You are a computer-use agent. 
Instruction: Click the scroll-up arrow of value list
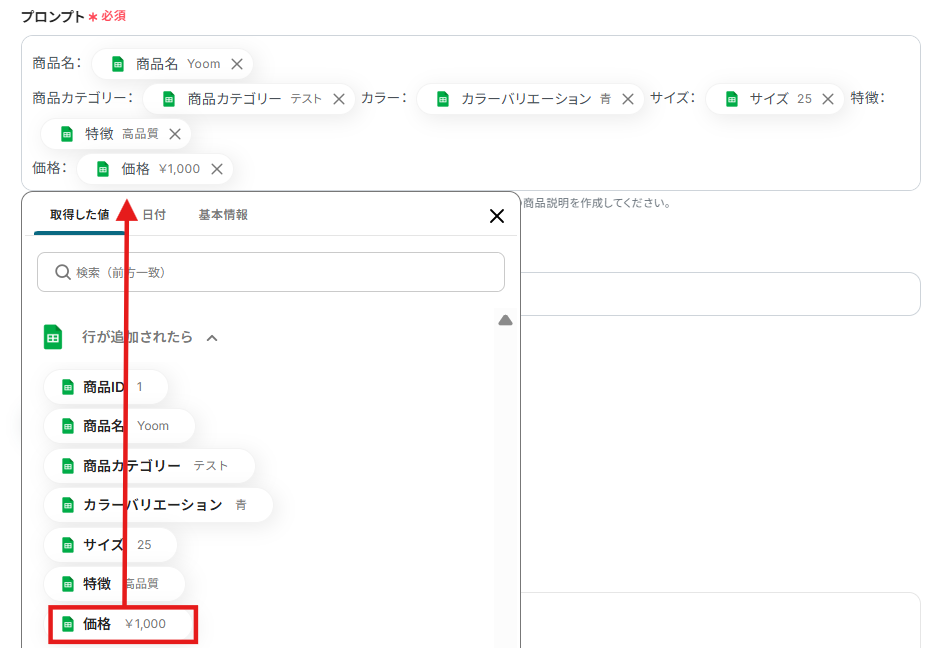tap(505, 320)
